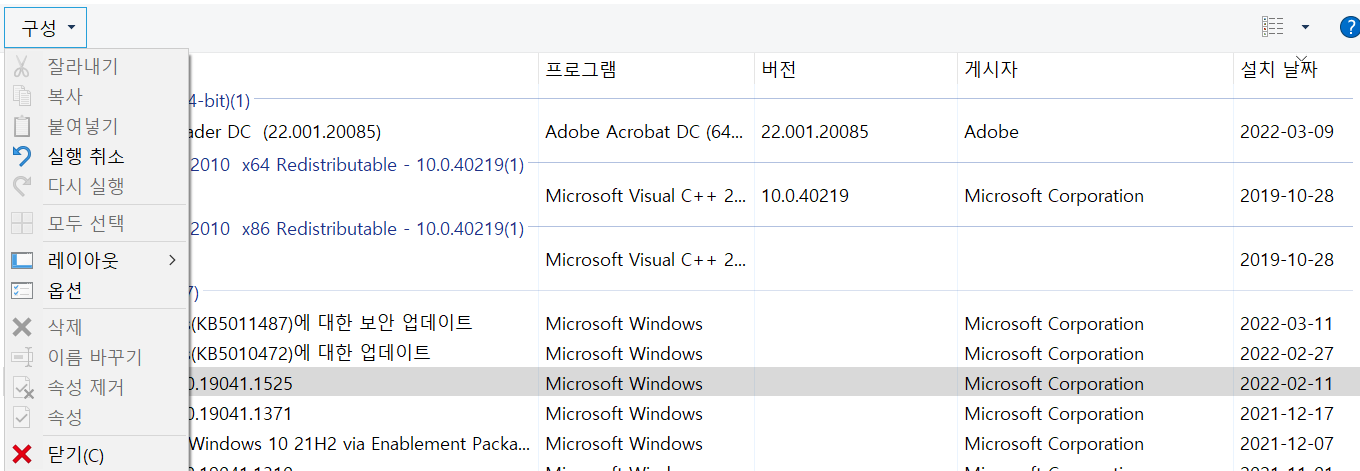Click the Adobe publisher cell
1360x471 pixels.
pyautogui.click(x=992, y=132)
